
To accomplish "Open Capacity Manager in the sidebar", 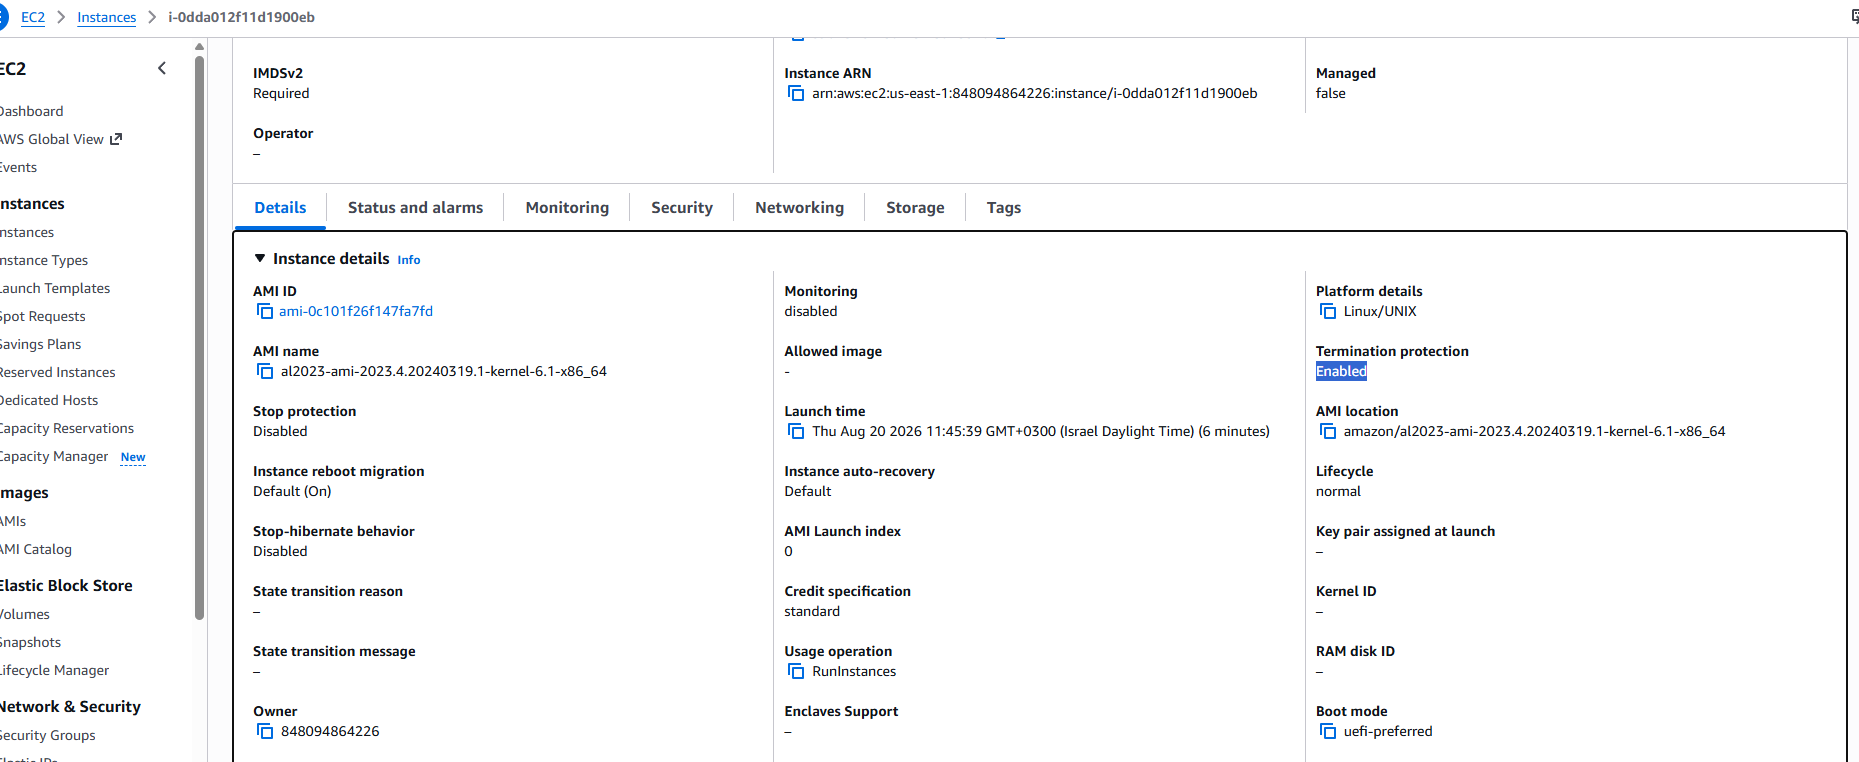I will [x=53, y=456].
